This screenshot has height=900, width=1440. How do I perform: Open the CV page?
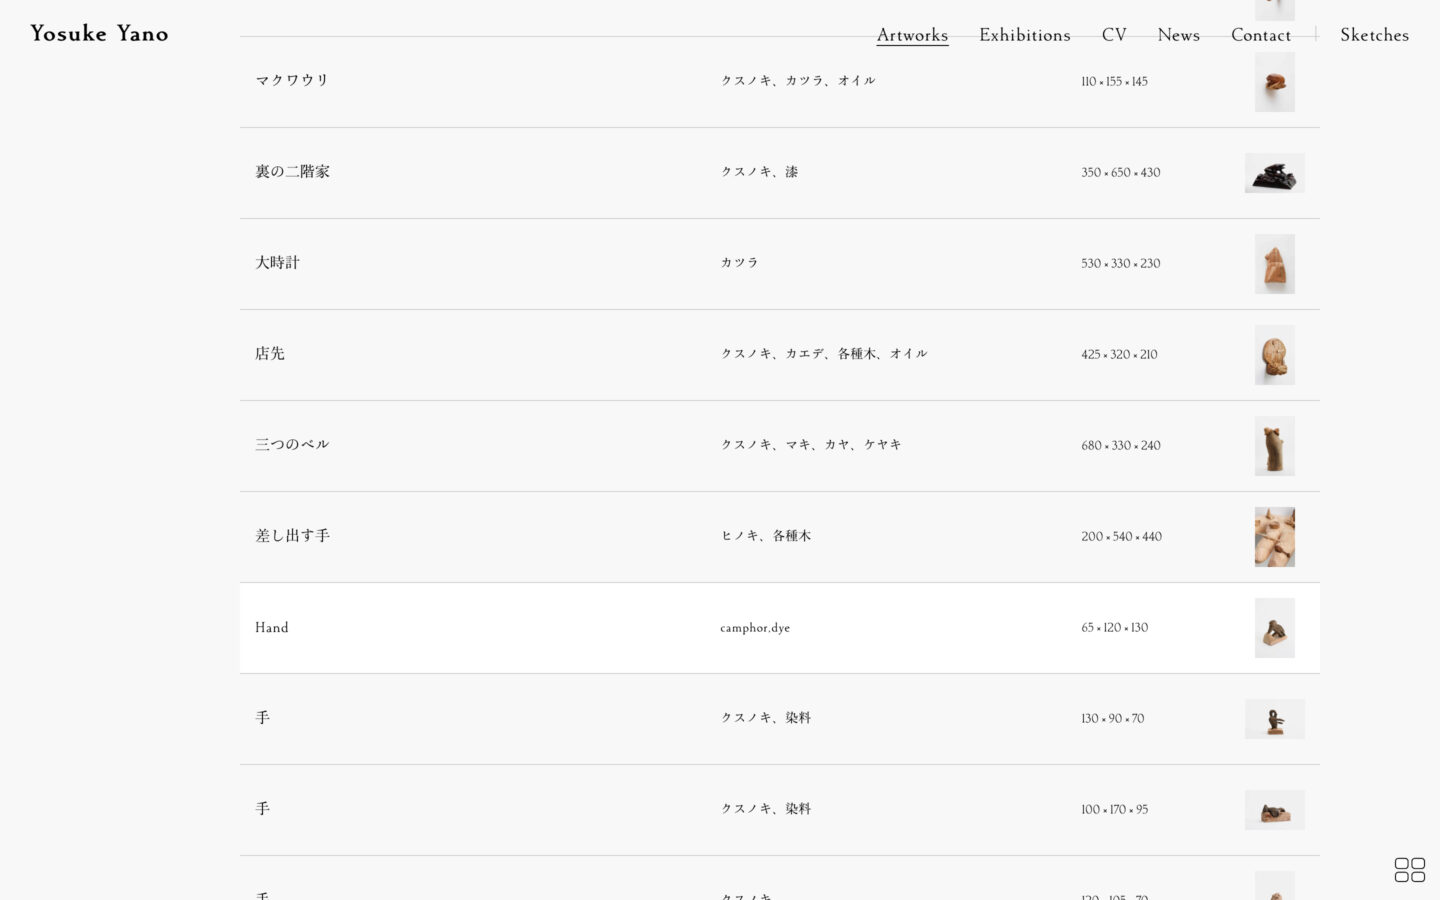(1113, 35)
